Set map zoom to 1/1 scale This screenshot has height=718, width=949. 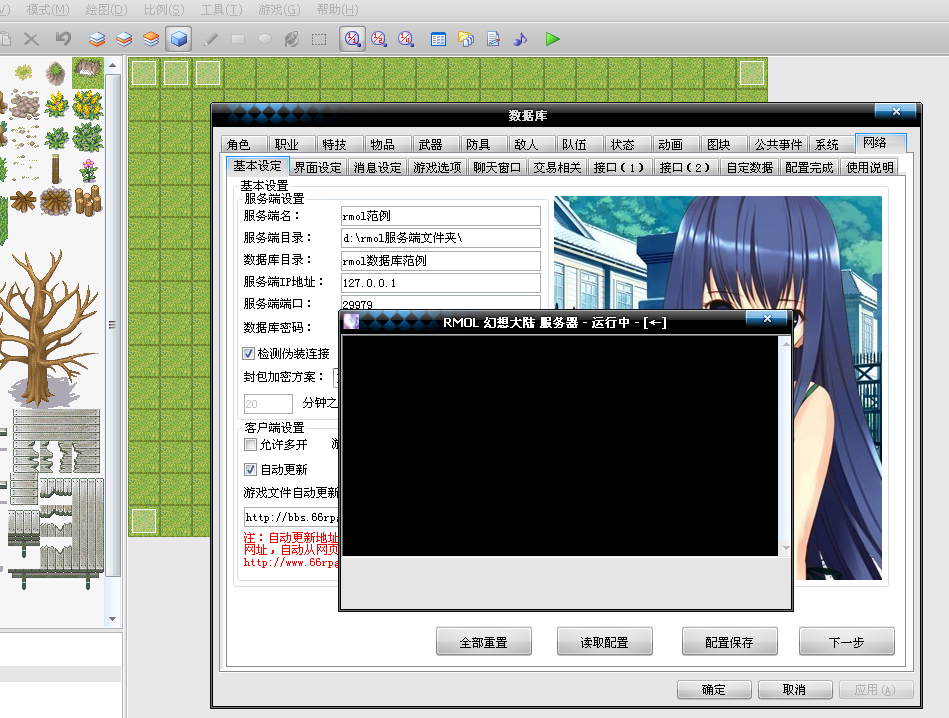tap(352, 39)
